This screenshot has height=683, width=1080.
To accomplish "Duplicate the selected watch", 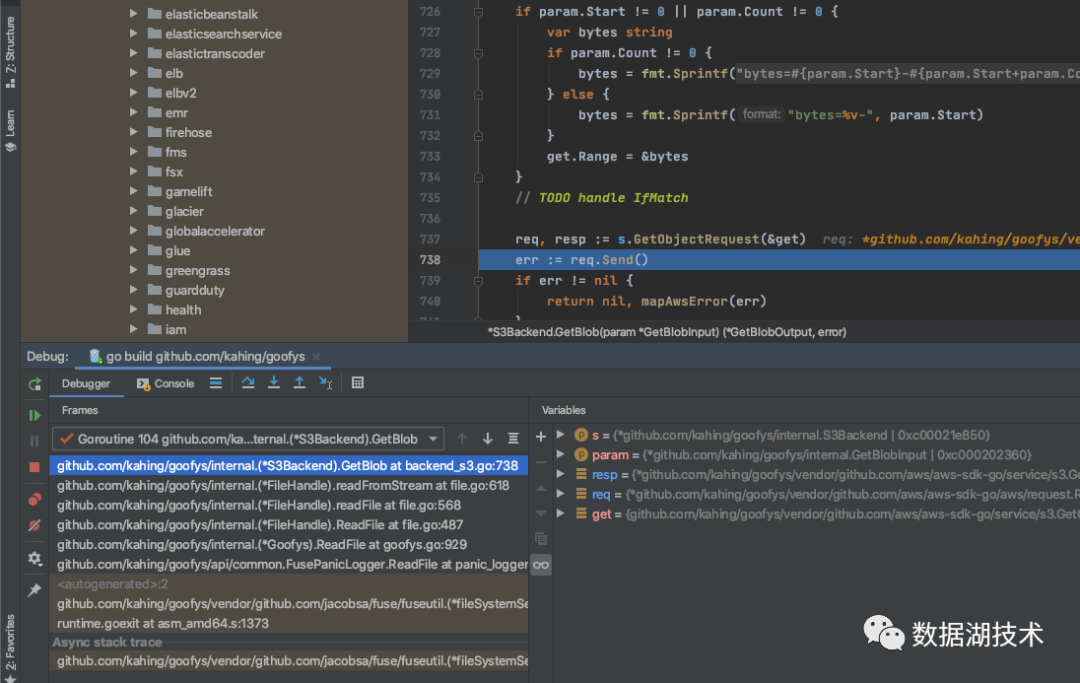I will coord(541,538).
